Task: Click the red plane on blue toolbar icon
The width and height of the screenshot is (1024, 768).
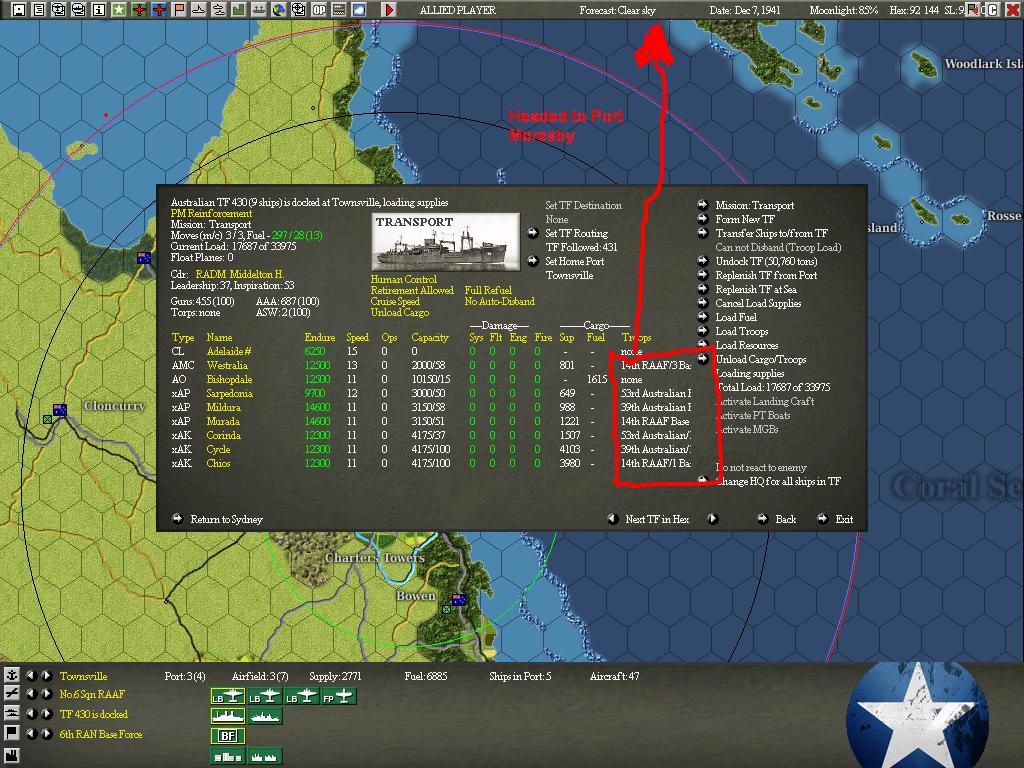Action: point(159,10)
